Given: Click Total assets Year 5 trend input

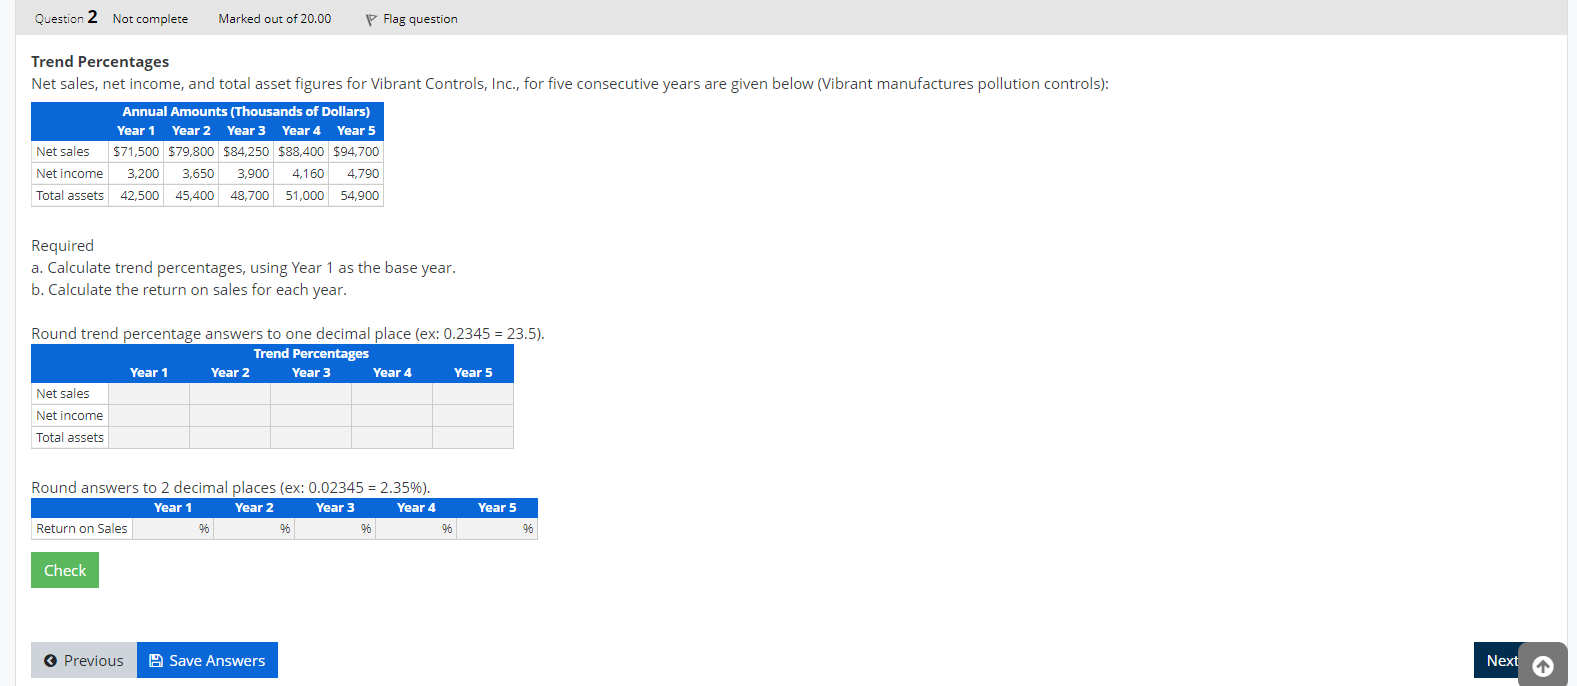Looking at the screenshot, I should (x=473, y=438).
